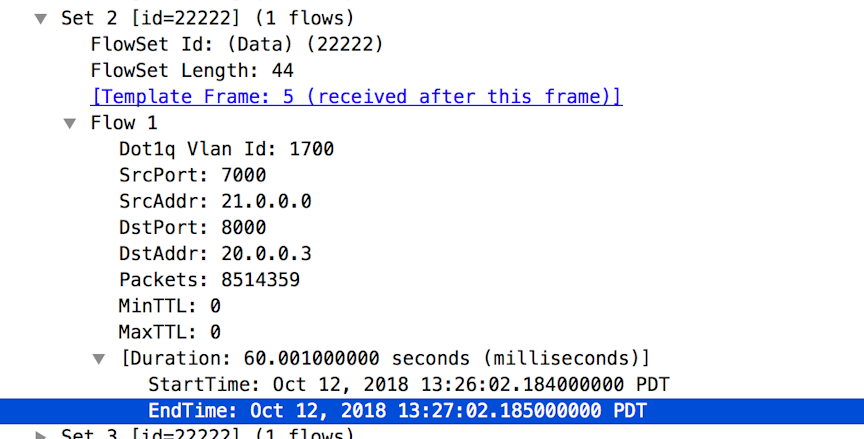Select the DstAddr: 20.0.0.3 field
The height and width of the screenshot is (439, 864).
pyautogui.click(x=215, y=253)
